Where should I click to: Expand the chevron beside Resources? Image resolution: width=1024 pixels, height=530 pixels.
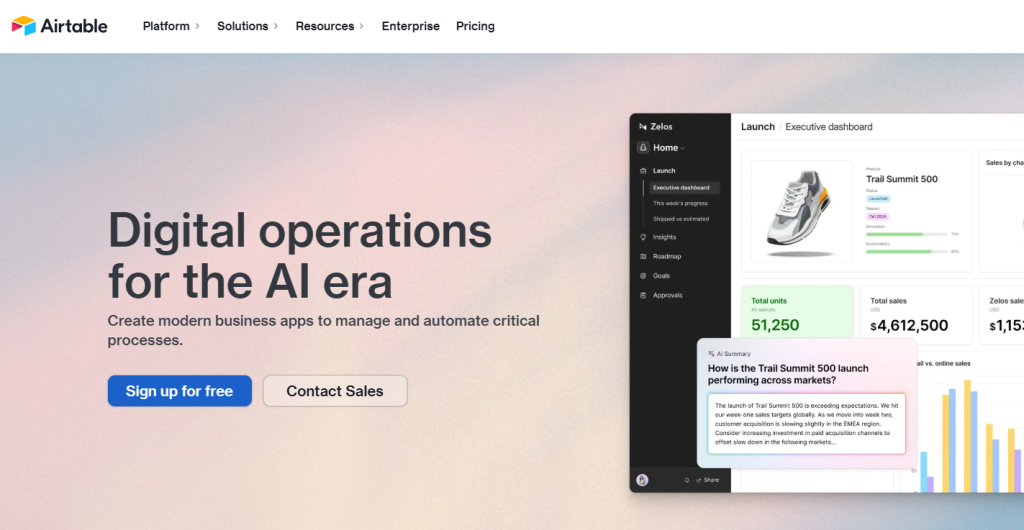point(362,26)
